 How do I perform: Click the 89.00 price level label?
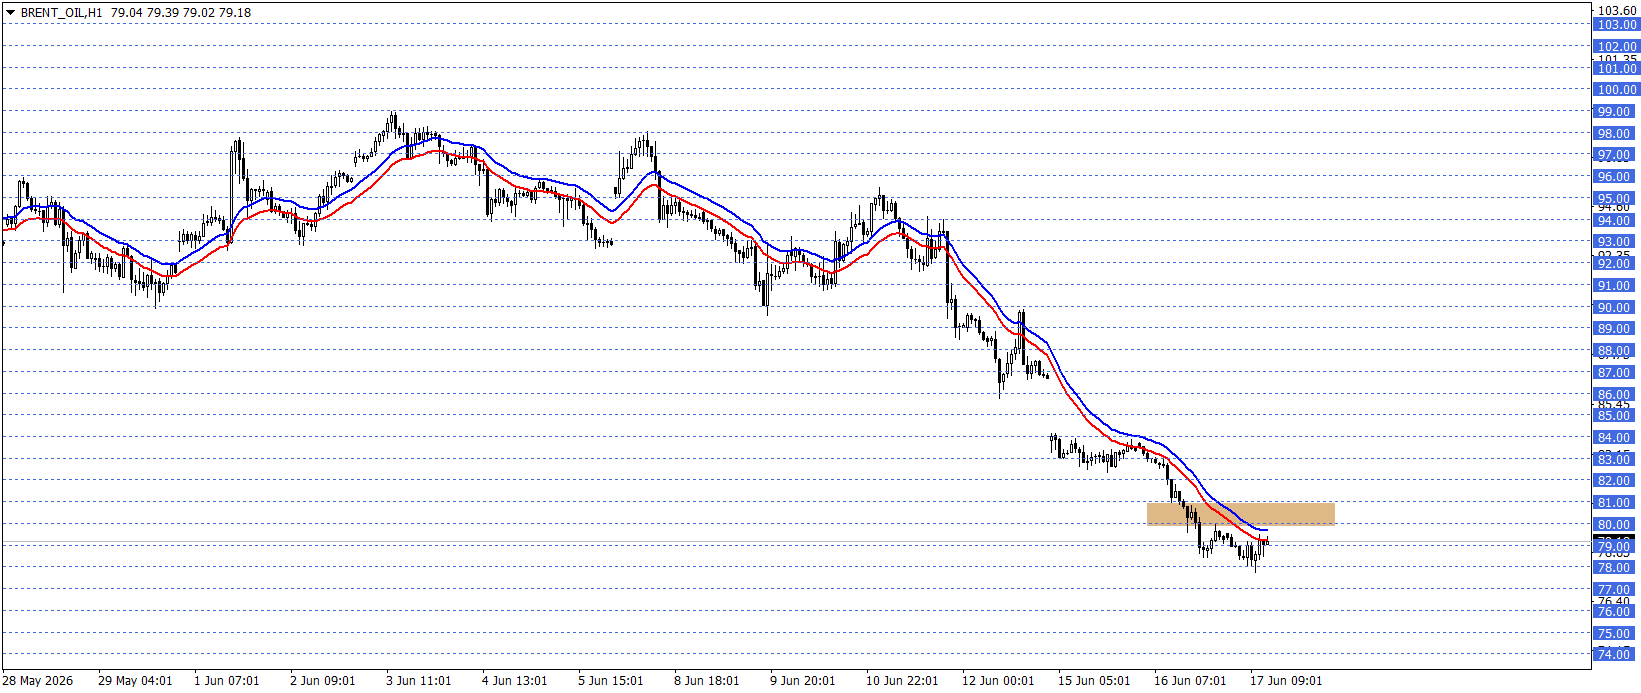1616,329
